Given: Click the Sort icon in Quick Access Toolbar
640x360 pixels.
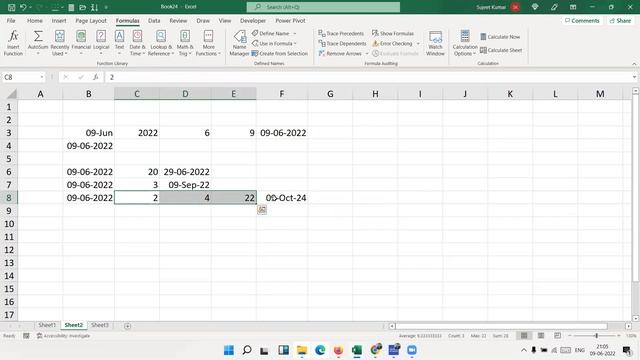Looking at the screenshot, I should pos(94,7).
